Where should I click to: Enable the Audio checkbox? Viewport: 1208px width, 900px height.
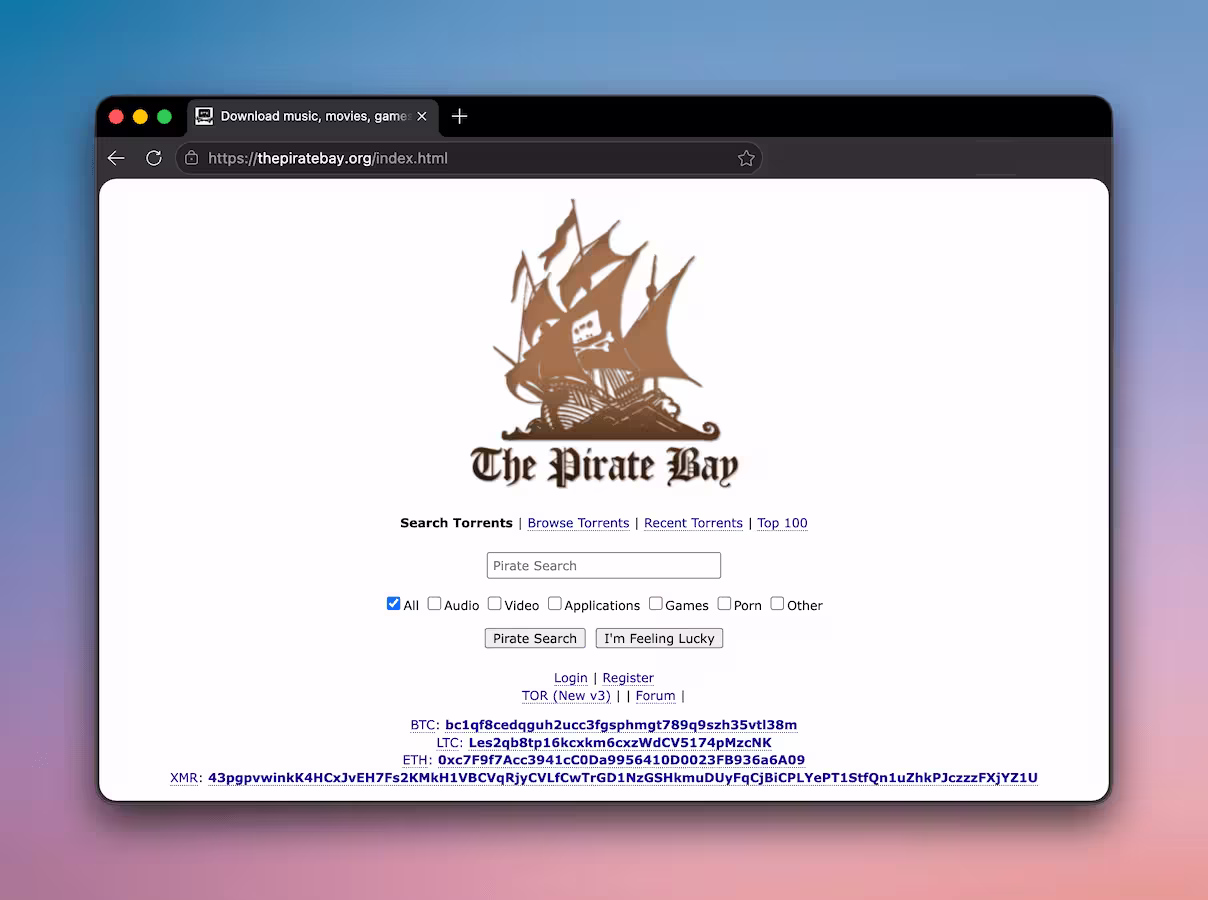[434, 603]
